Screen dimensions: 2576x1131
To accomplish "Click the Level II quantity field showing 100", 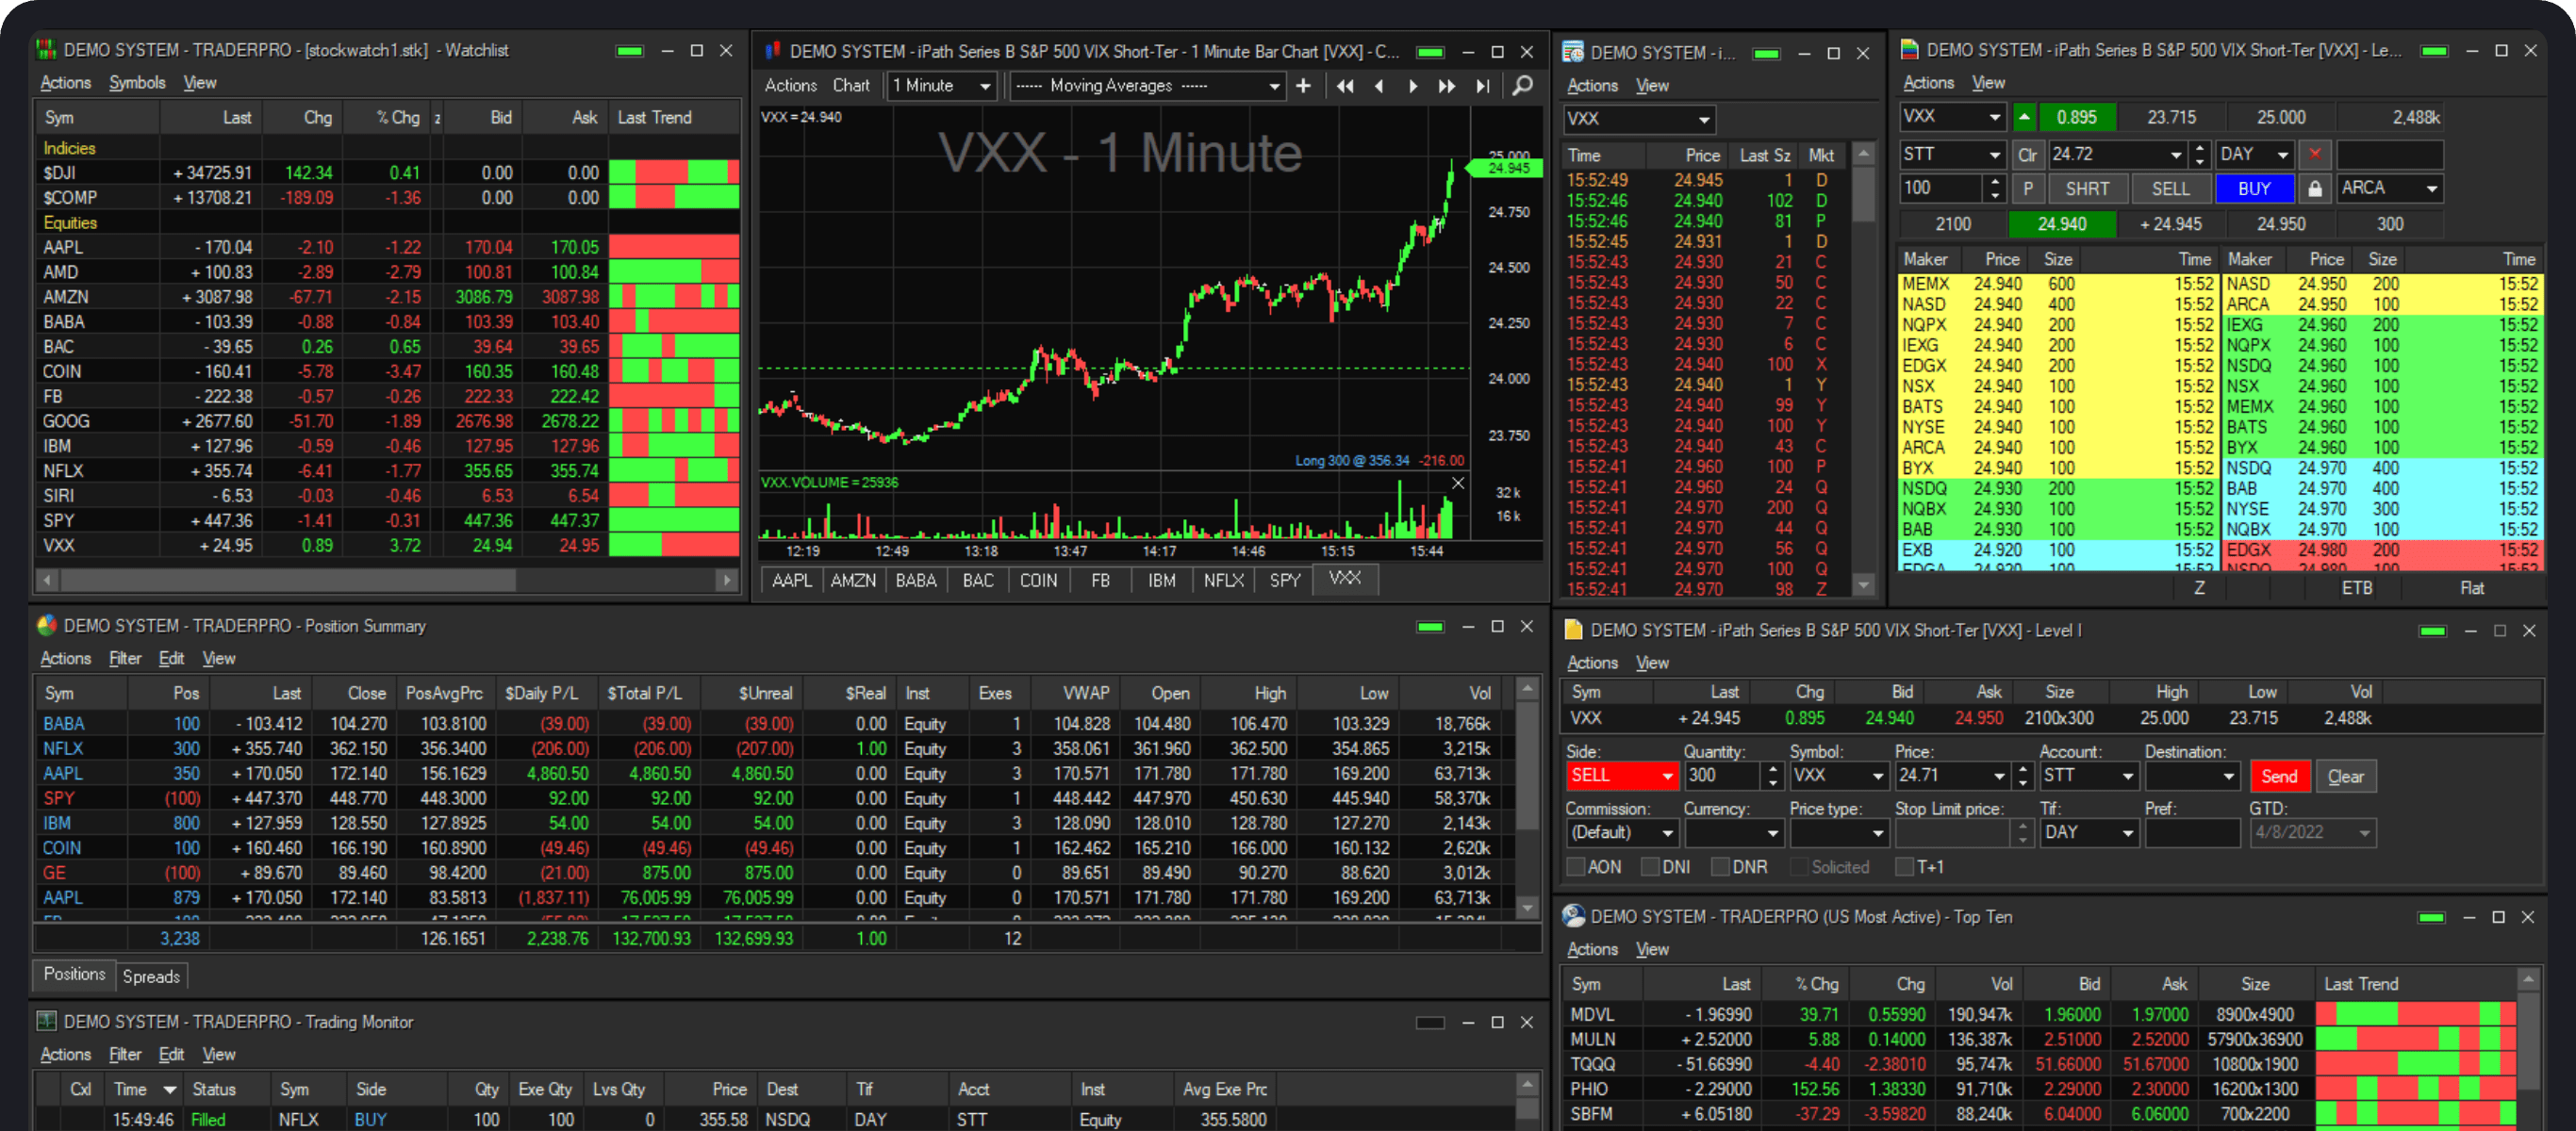I will click(x=1941, y=188).
